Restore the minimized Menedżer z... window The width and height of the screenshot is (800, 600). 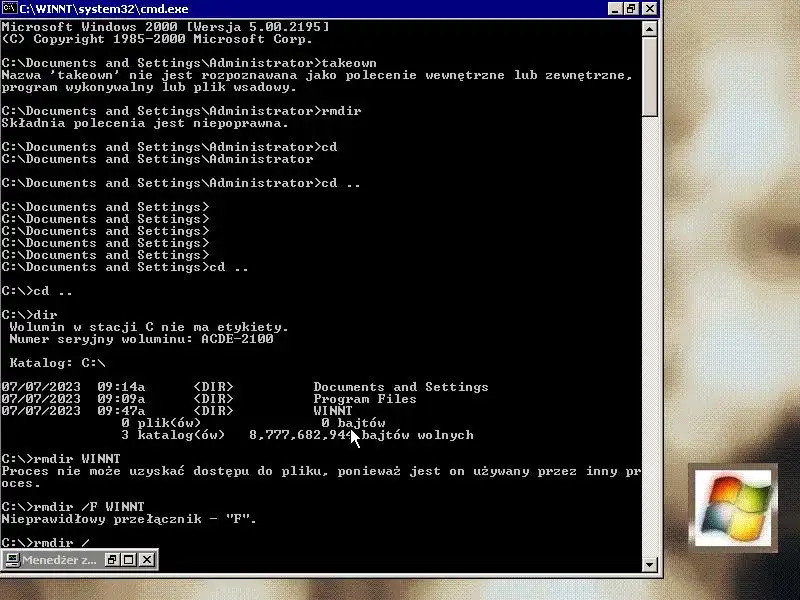(x=111, y=560)
